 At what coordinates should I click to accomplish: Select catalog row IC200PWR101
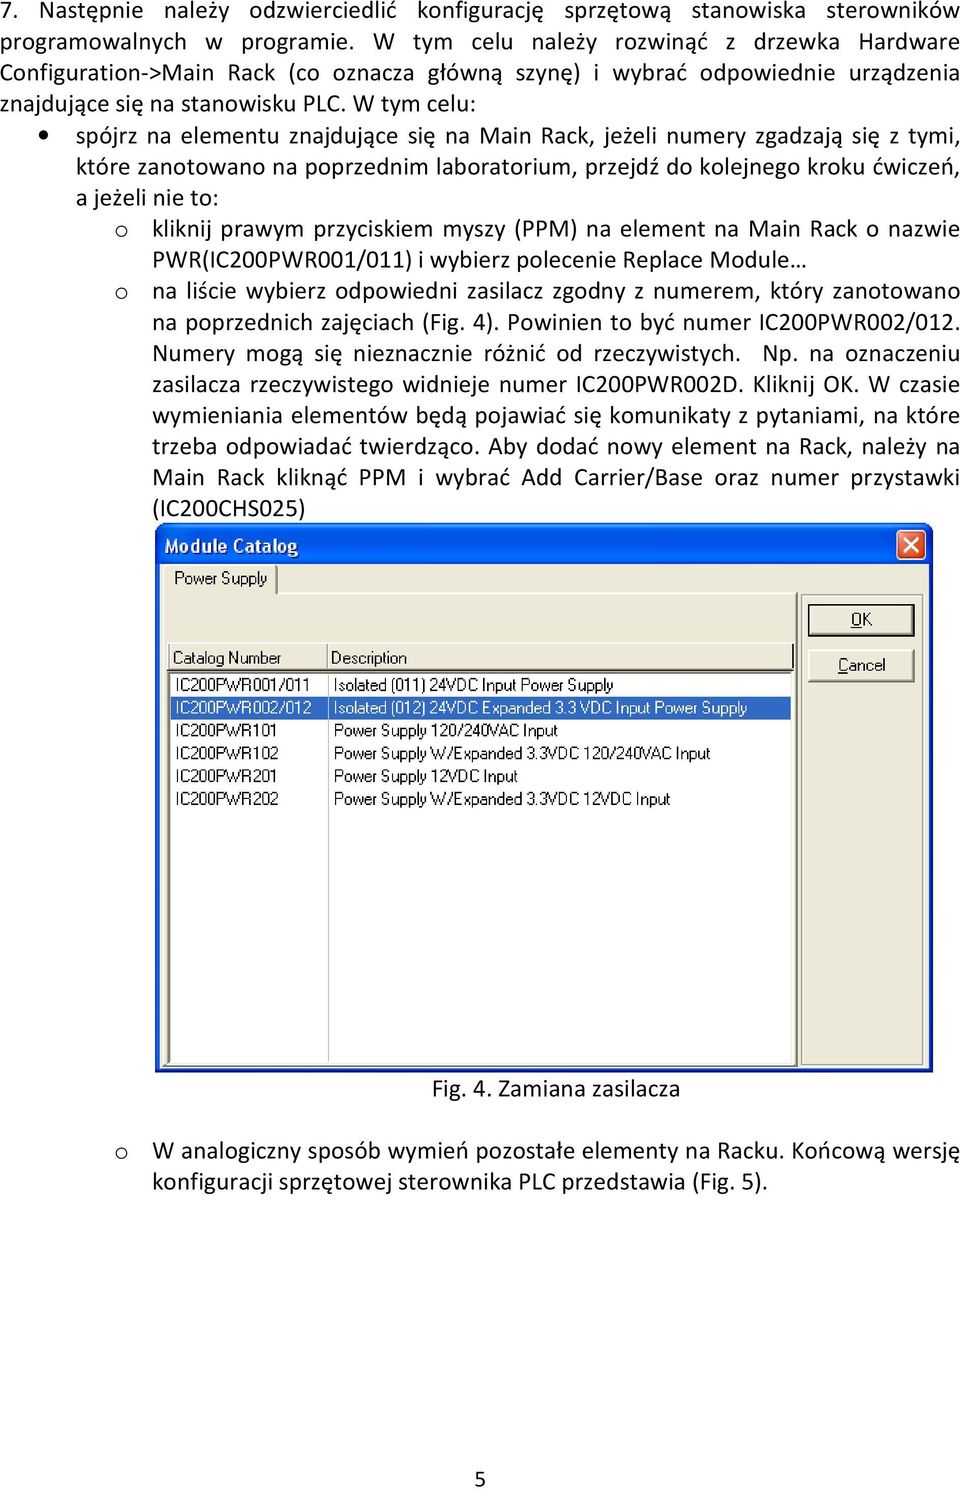pos(480,731)
